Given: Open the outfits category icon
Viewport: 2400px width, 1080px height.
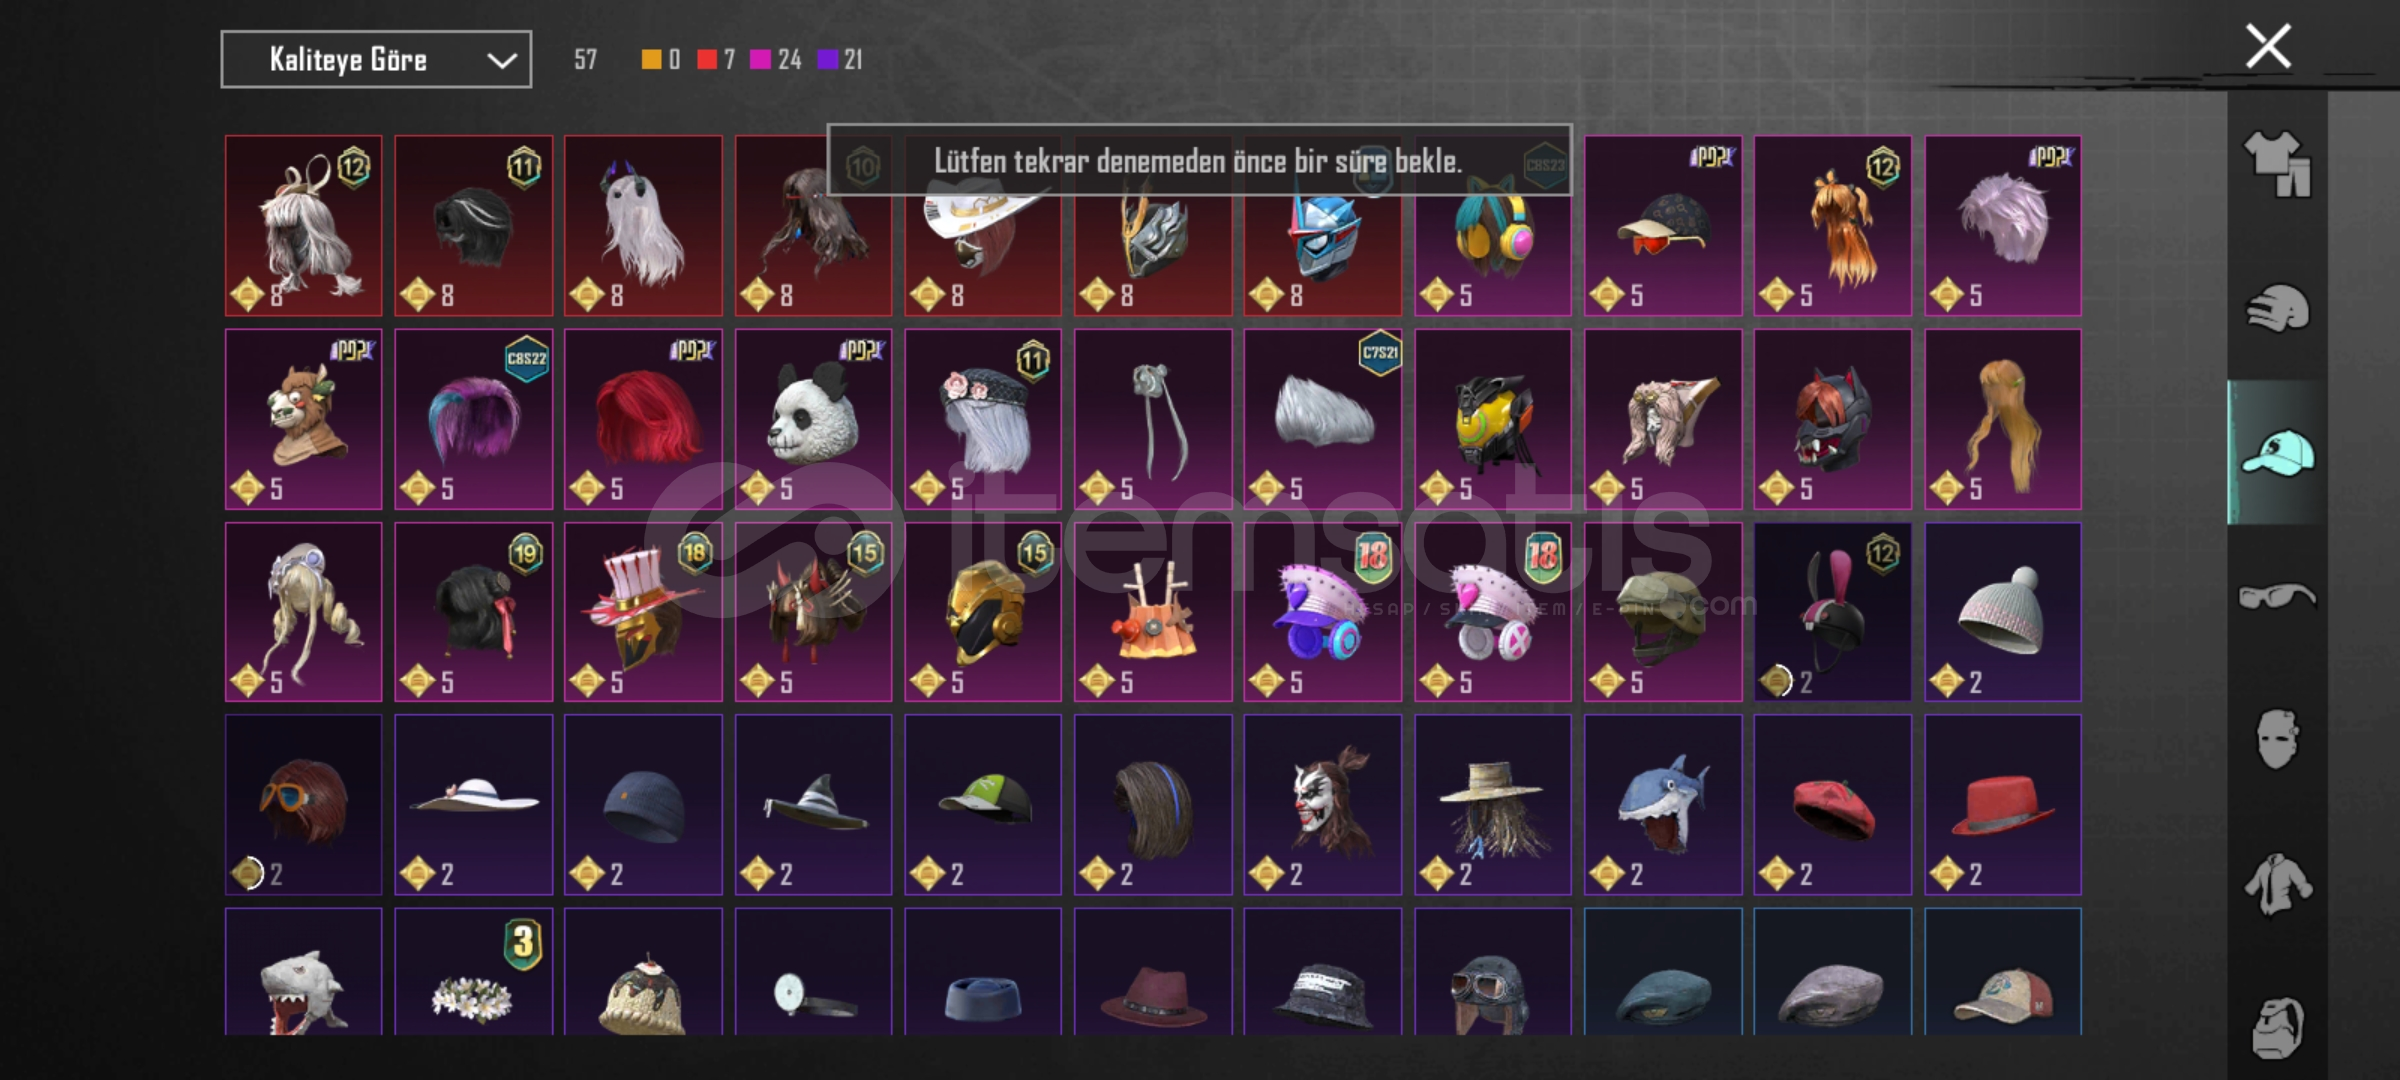Looking at the screenshot, I should tap(2277, 164).
